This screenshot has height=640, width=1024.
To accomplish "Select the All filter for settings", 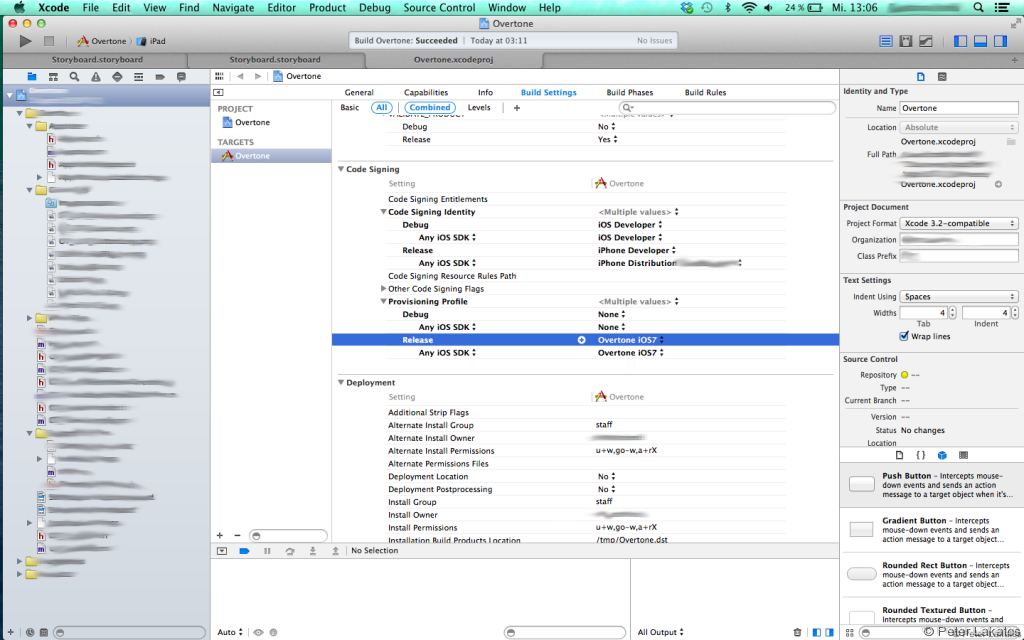I will (381, 108).
